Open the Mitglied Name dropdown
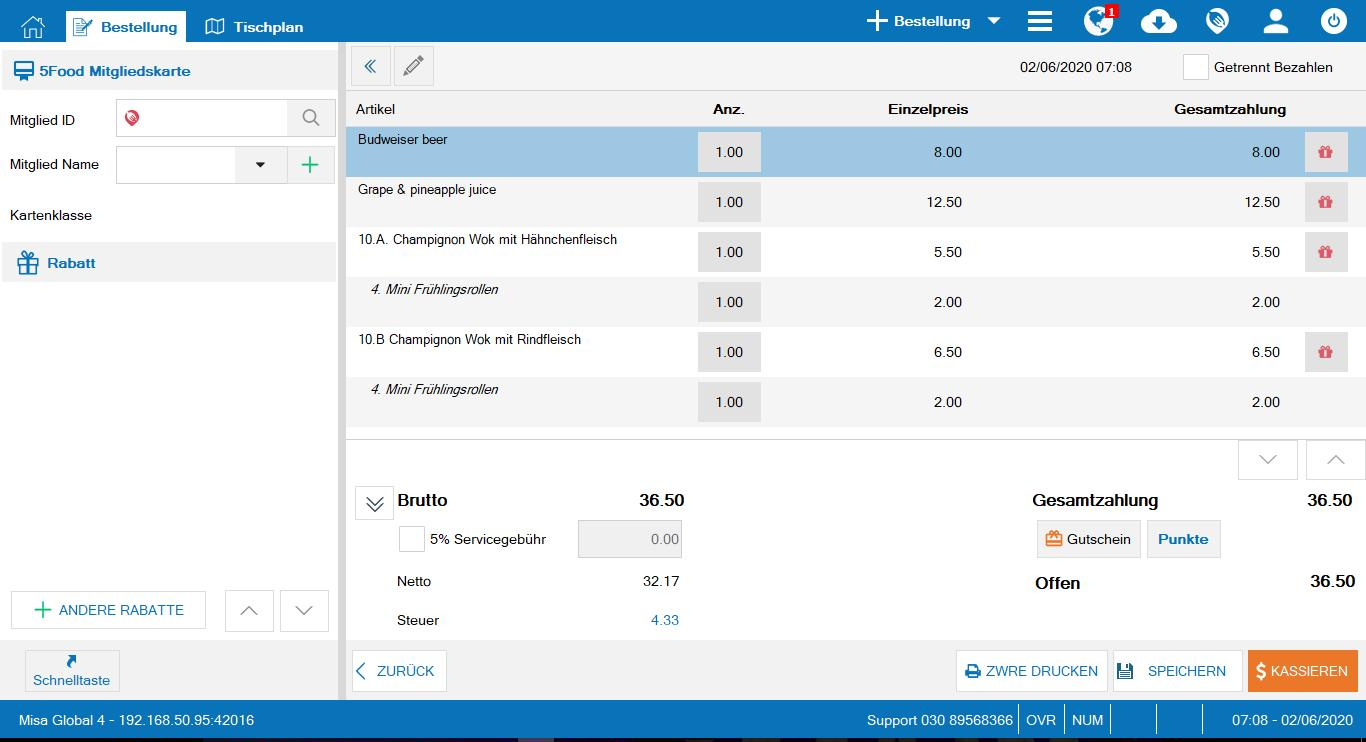Viewport: 1366px width, 742px height. pos(260,165)
